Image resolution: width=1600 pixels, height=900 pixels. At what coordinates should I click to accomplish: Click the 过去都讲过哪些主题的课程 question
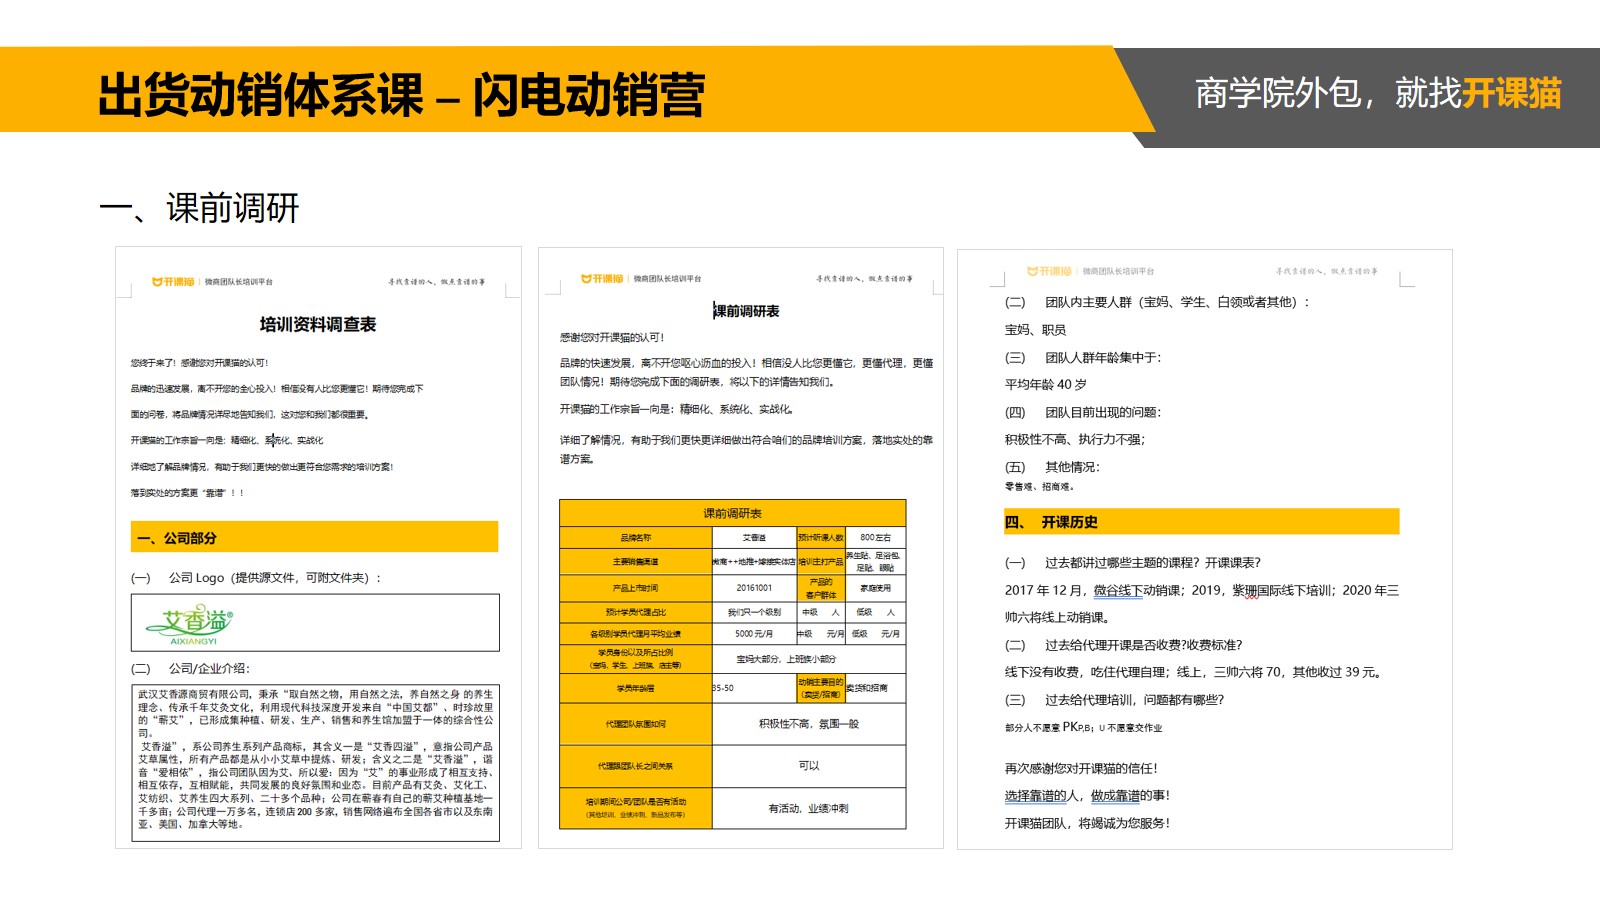[x=1133, y=563]
